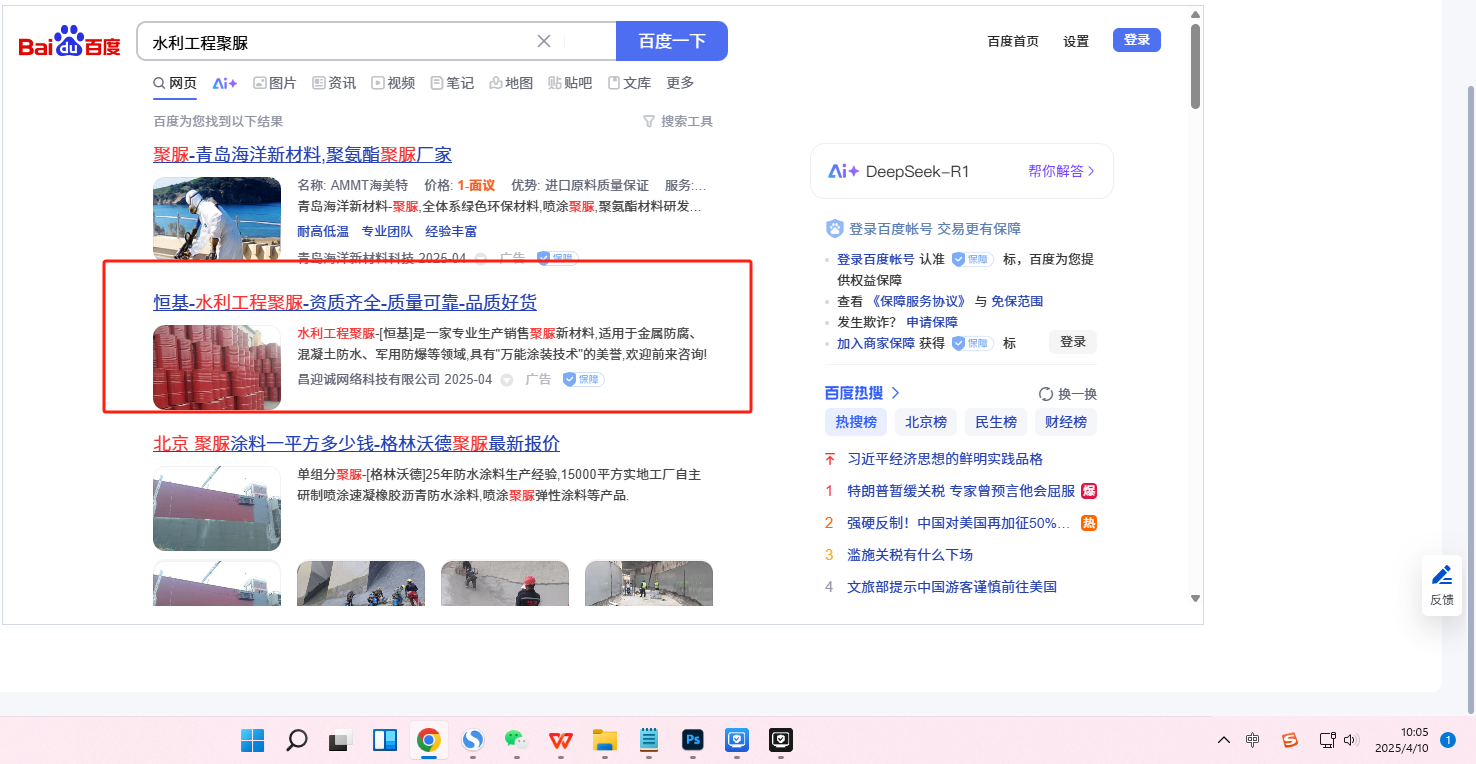Clear the search box with the X icon
The width and height of the screenshot is (1476, 764).
click(x=544, y=41)
